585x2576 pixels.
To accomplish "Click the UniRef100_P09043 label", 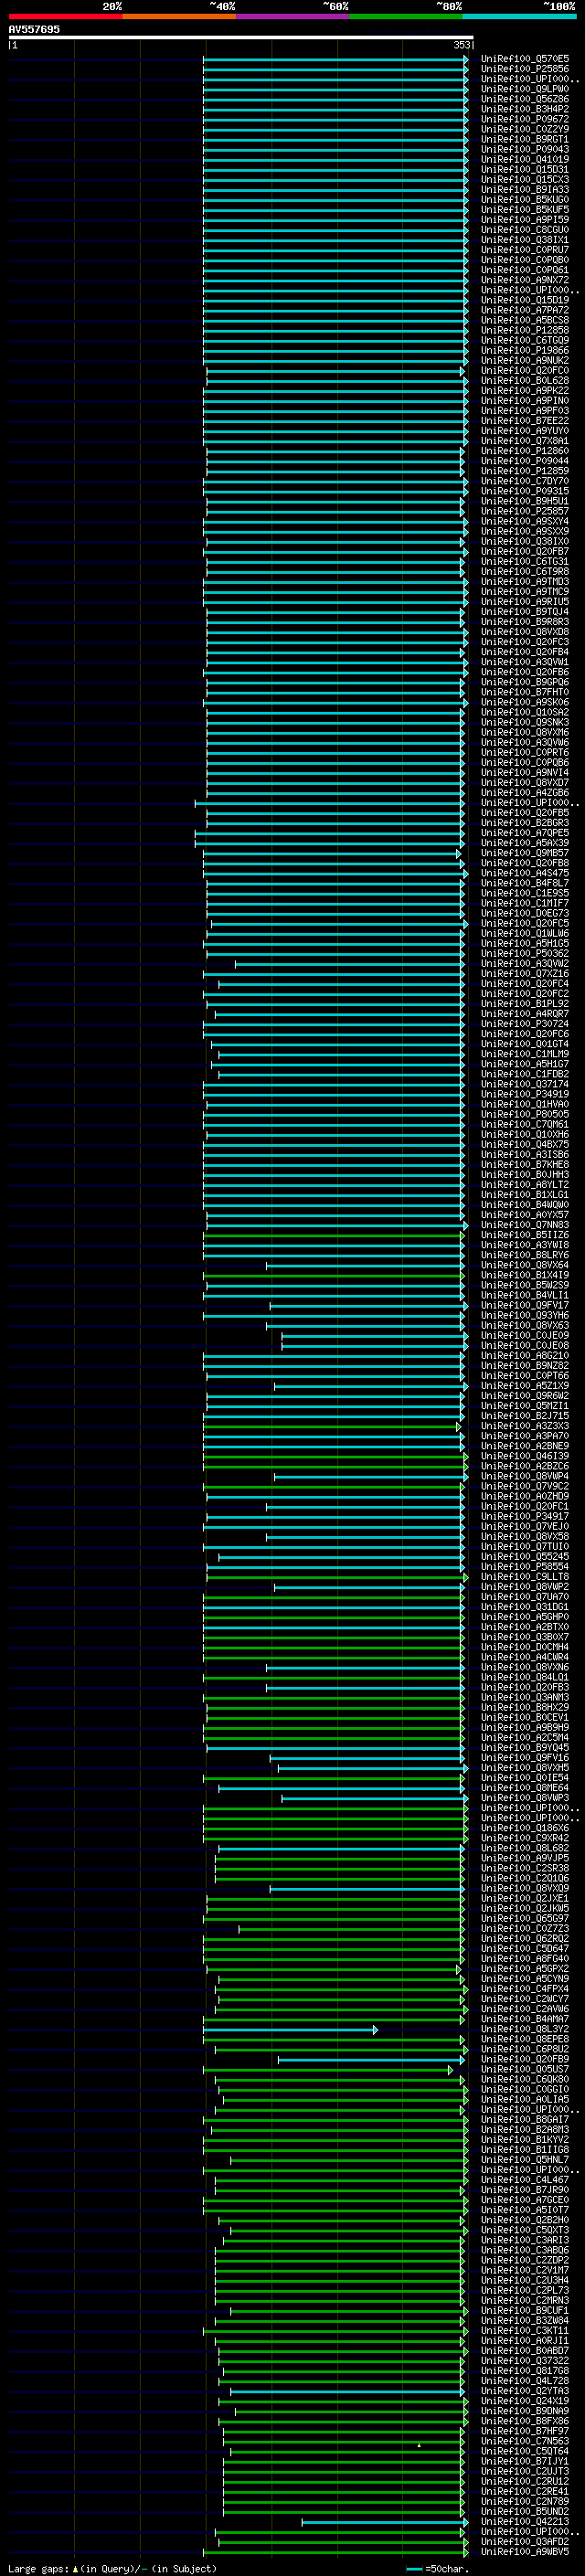I will tap(525, 149).
